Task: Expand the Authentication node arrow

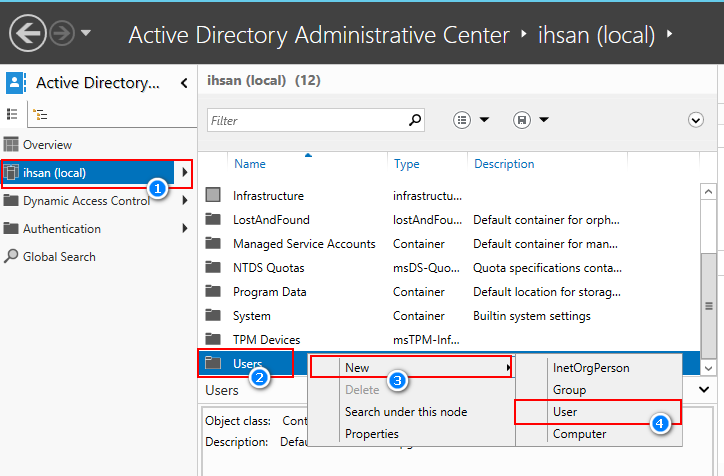Action: pos(185,228)
